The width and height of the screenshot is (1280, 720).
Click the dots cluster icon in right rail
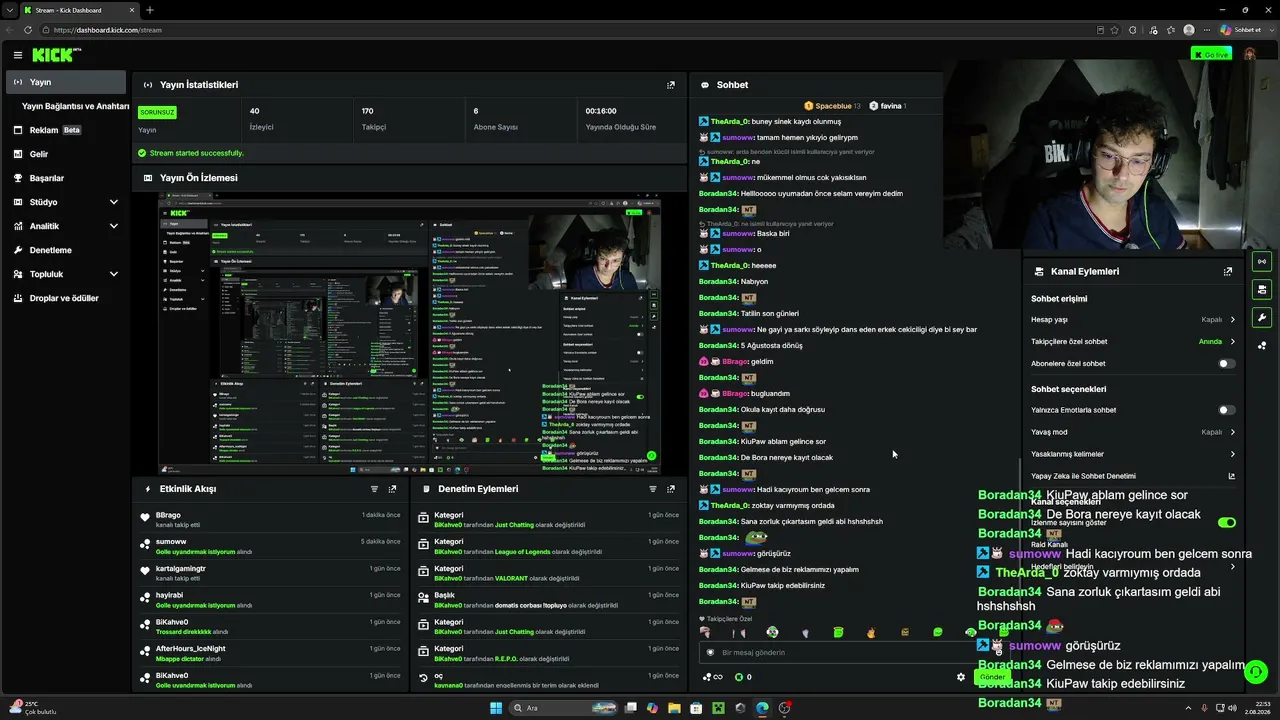pos(1262,346)
